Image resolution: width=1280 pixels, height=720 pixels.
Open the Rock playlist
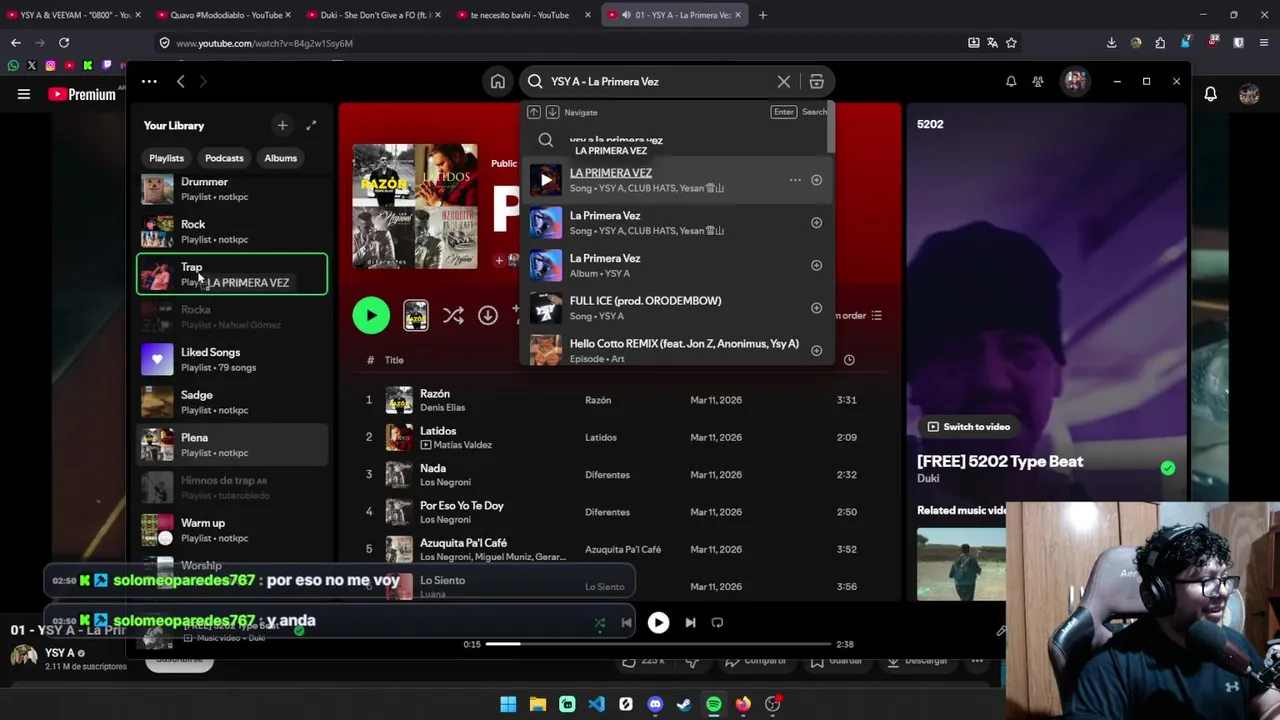tap(232, 232)
